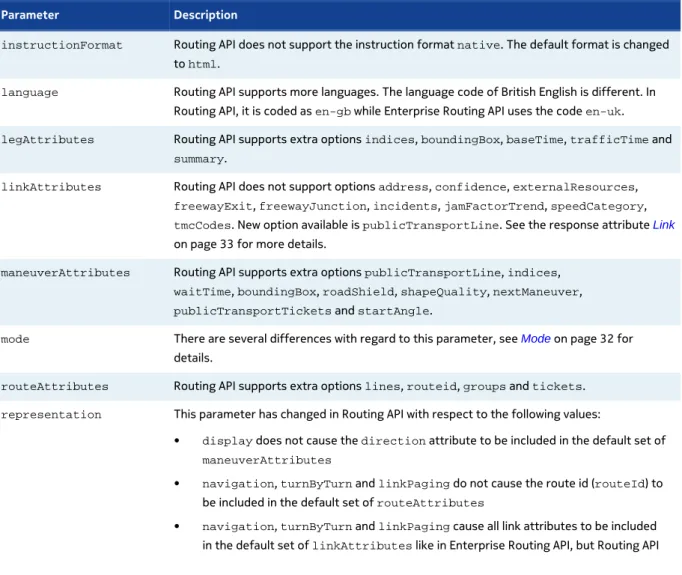Open the Link hyperlink in linkAttributes row
The height and width of the screenshot is (575, 682).
663,225
